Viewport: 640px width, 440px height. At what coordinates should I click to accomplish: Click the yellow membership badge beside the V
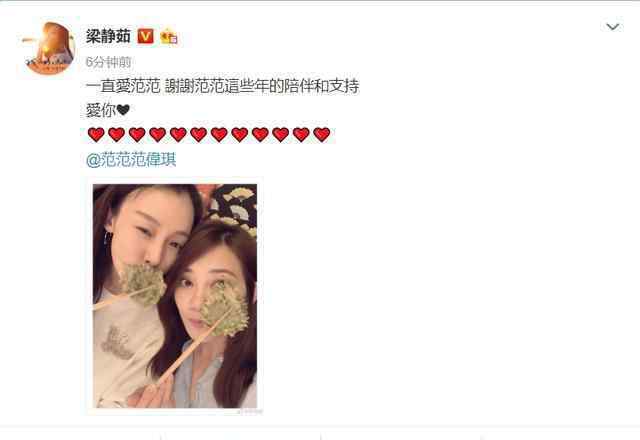[169, 37]
